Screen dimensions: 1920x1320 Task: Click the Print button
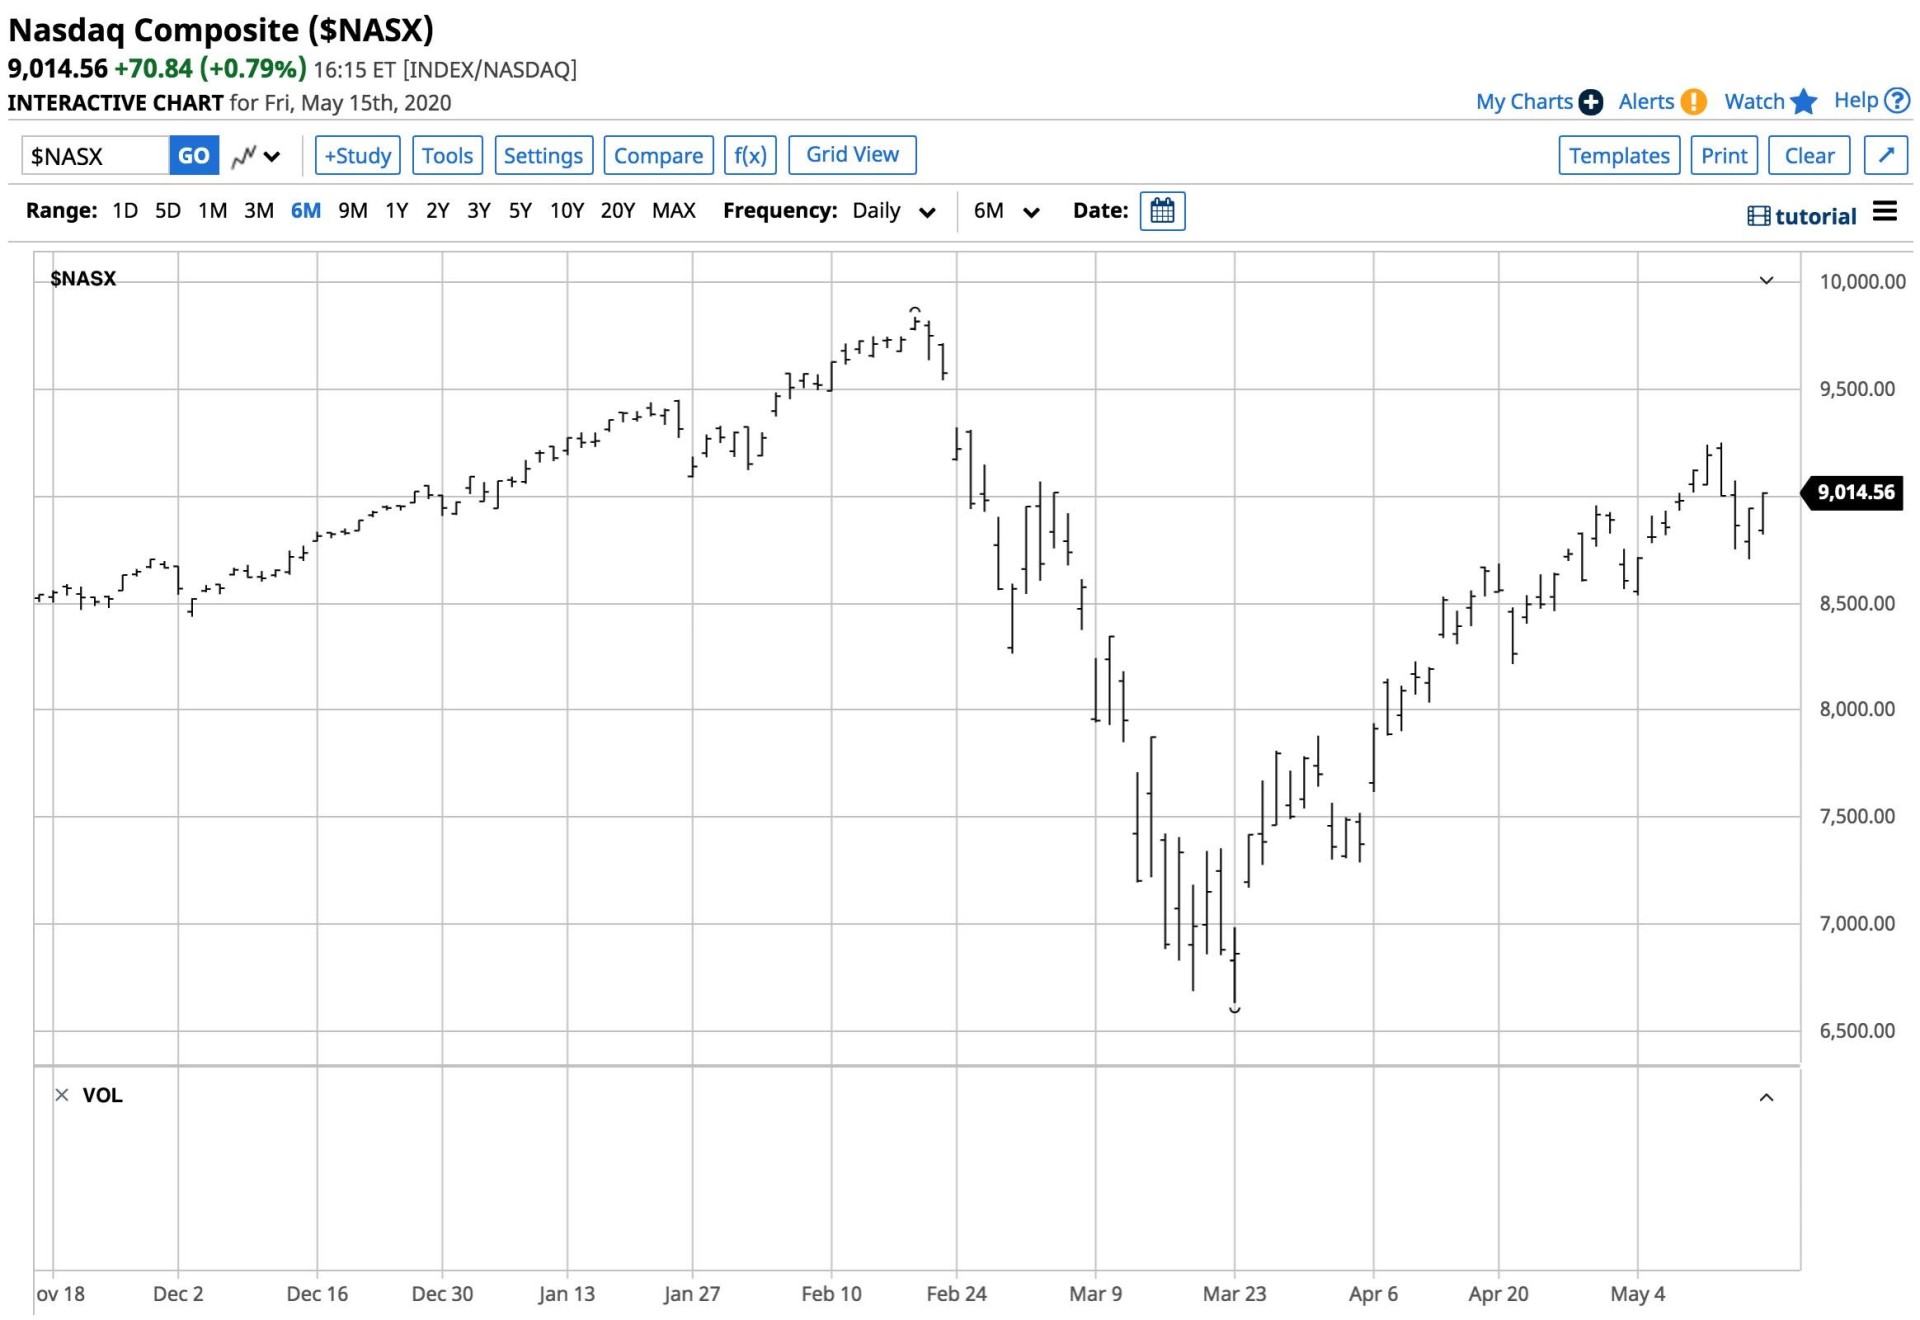pyautogui.click(x=1724, y=155)
